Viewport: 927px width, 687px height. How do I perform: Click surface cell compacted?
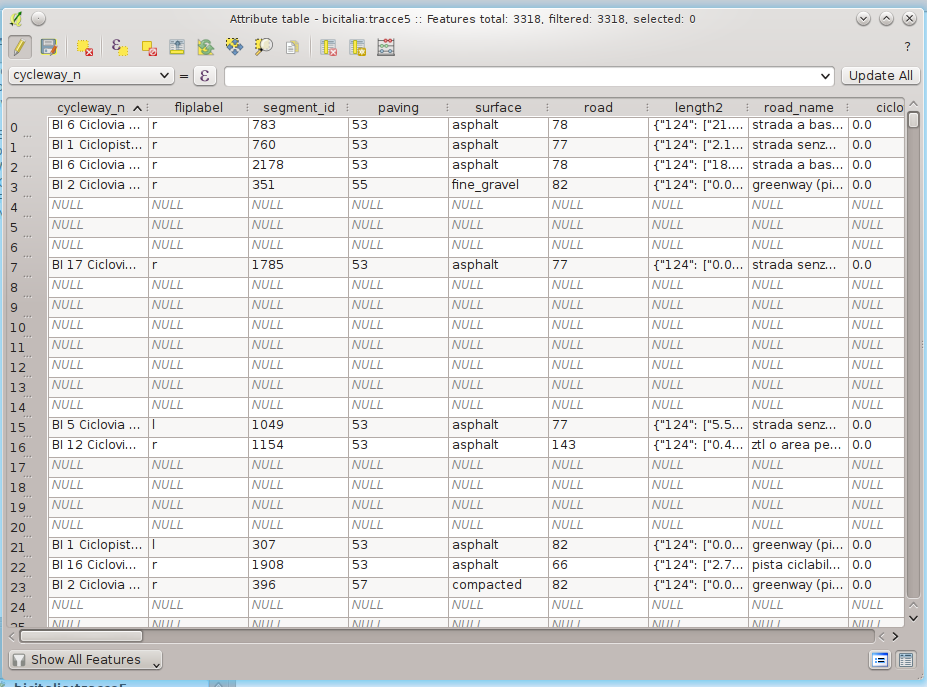pos(498,585)
